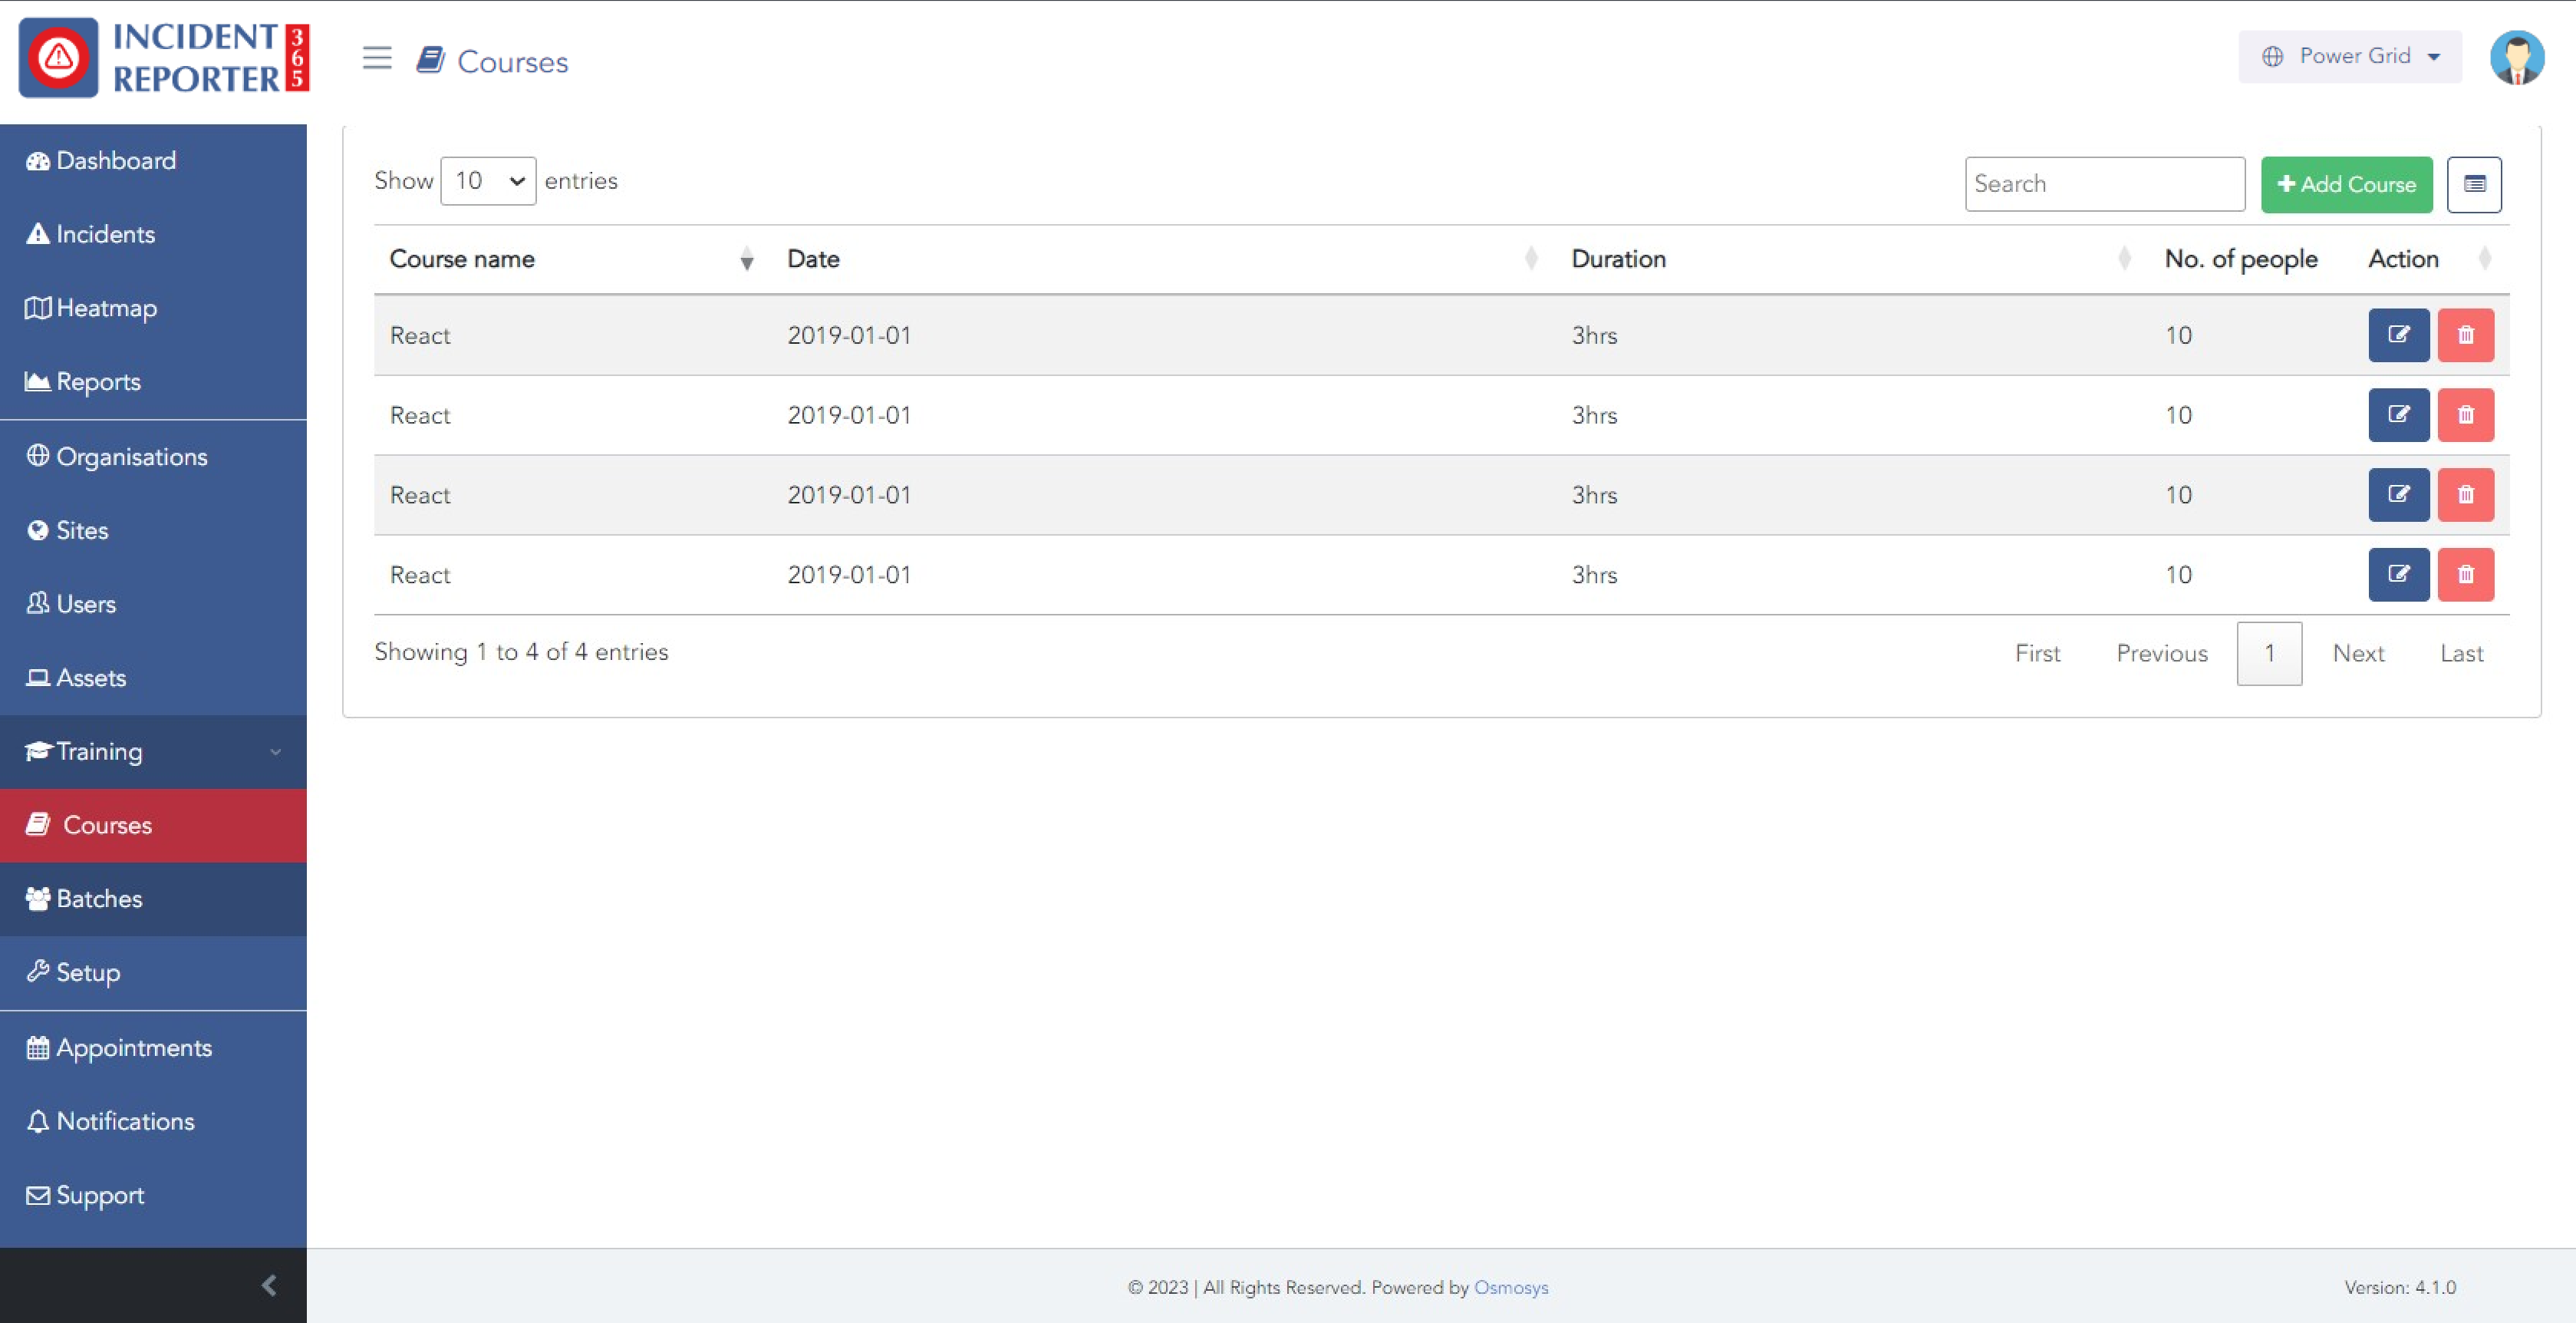Collapse sidebar using bottom left arrow
2576x1323 pixels.
[268, 1285]
